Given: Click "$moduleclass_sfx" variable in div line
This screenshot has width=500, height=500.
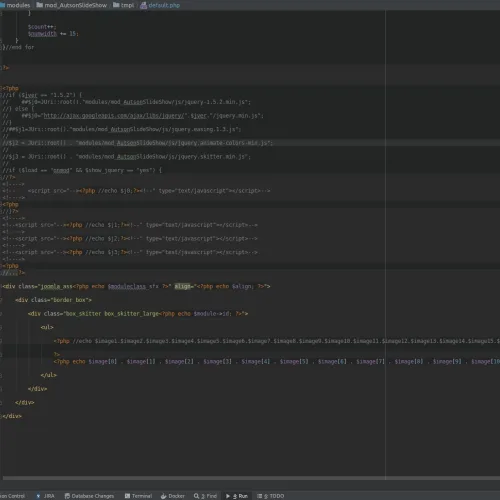Looking at the screenshot, I should point(133,286).
